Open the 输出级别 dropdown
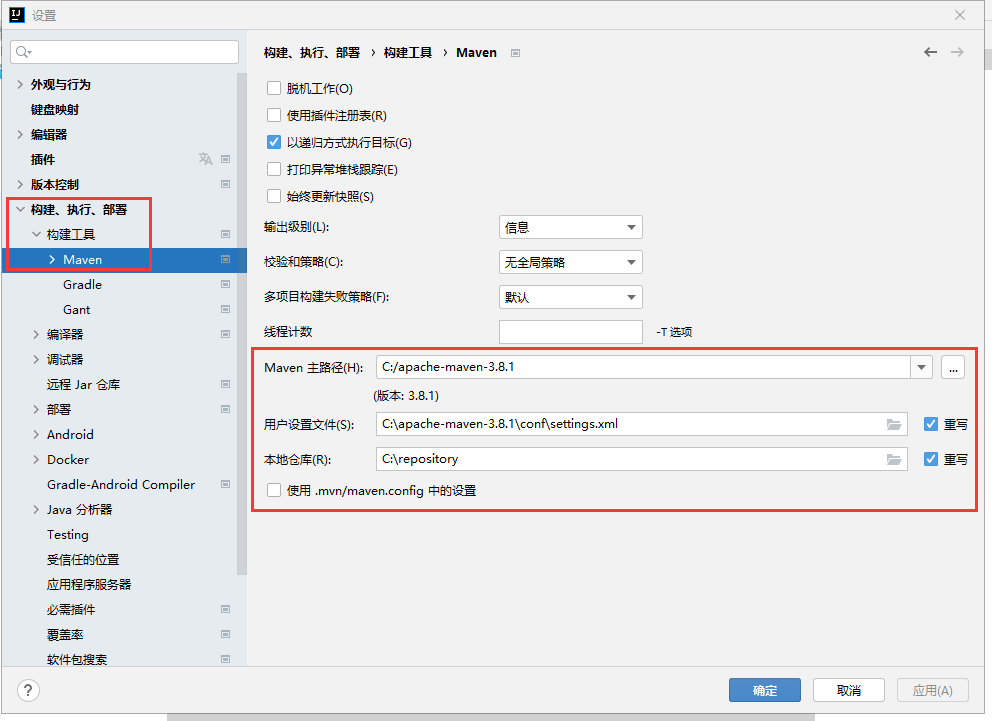The image size is (992, 721). pyautogui.click(x=570, y=227)
